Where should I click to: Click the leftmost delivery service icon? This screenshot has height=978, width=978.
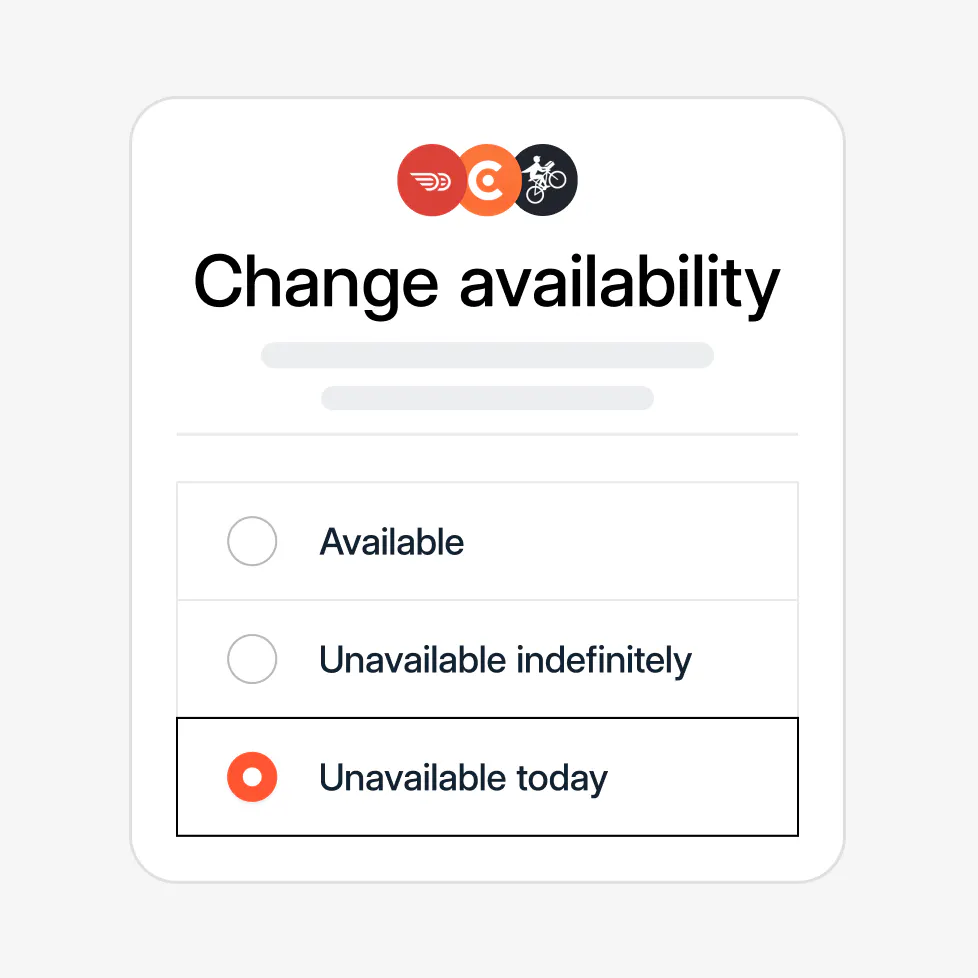click(x=430, y=178)
